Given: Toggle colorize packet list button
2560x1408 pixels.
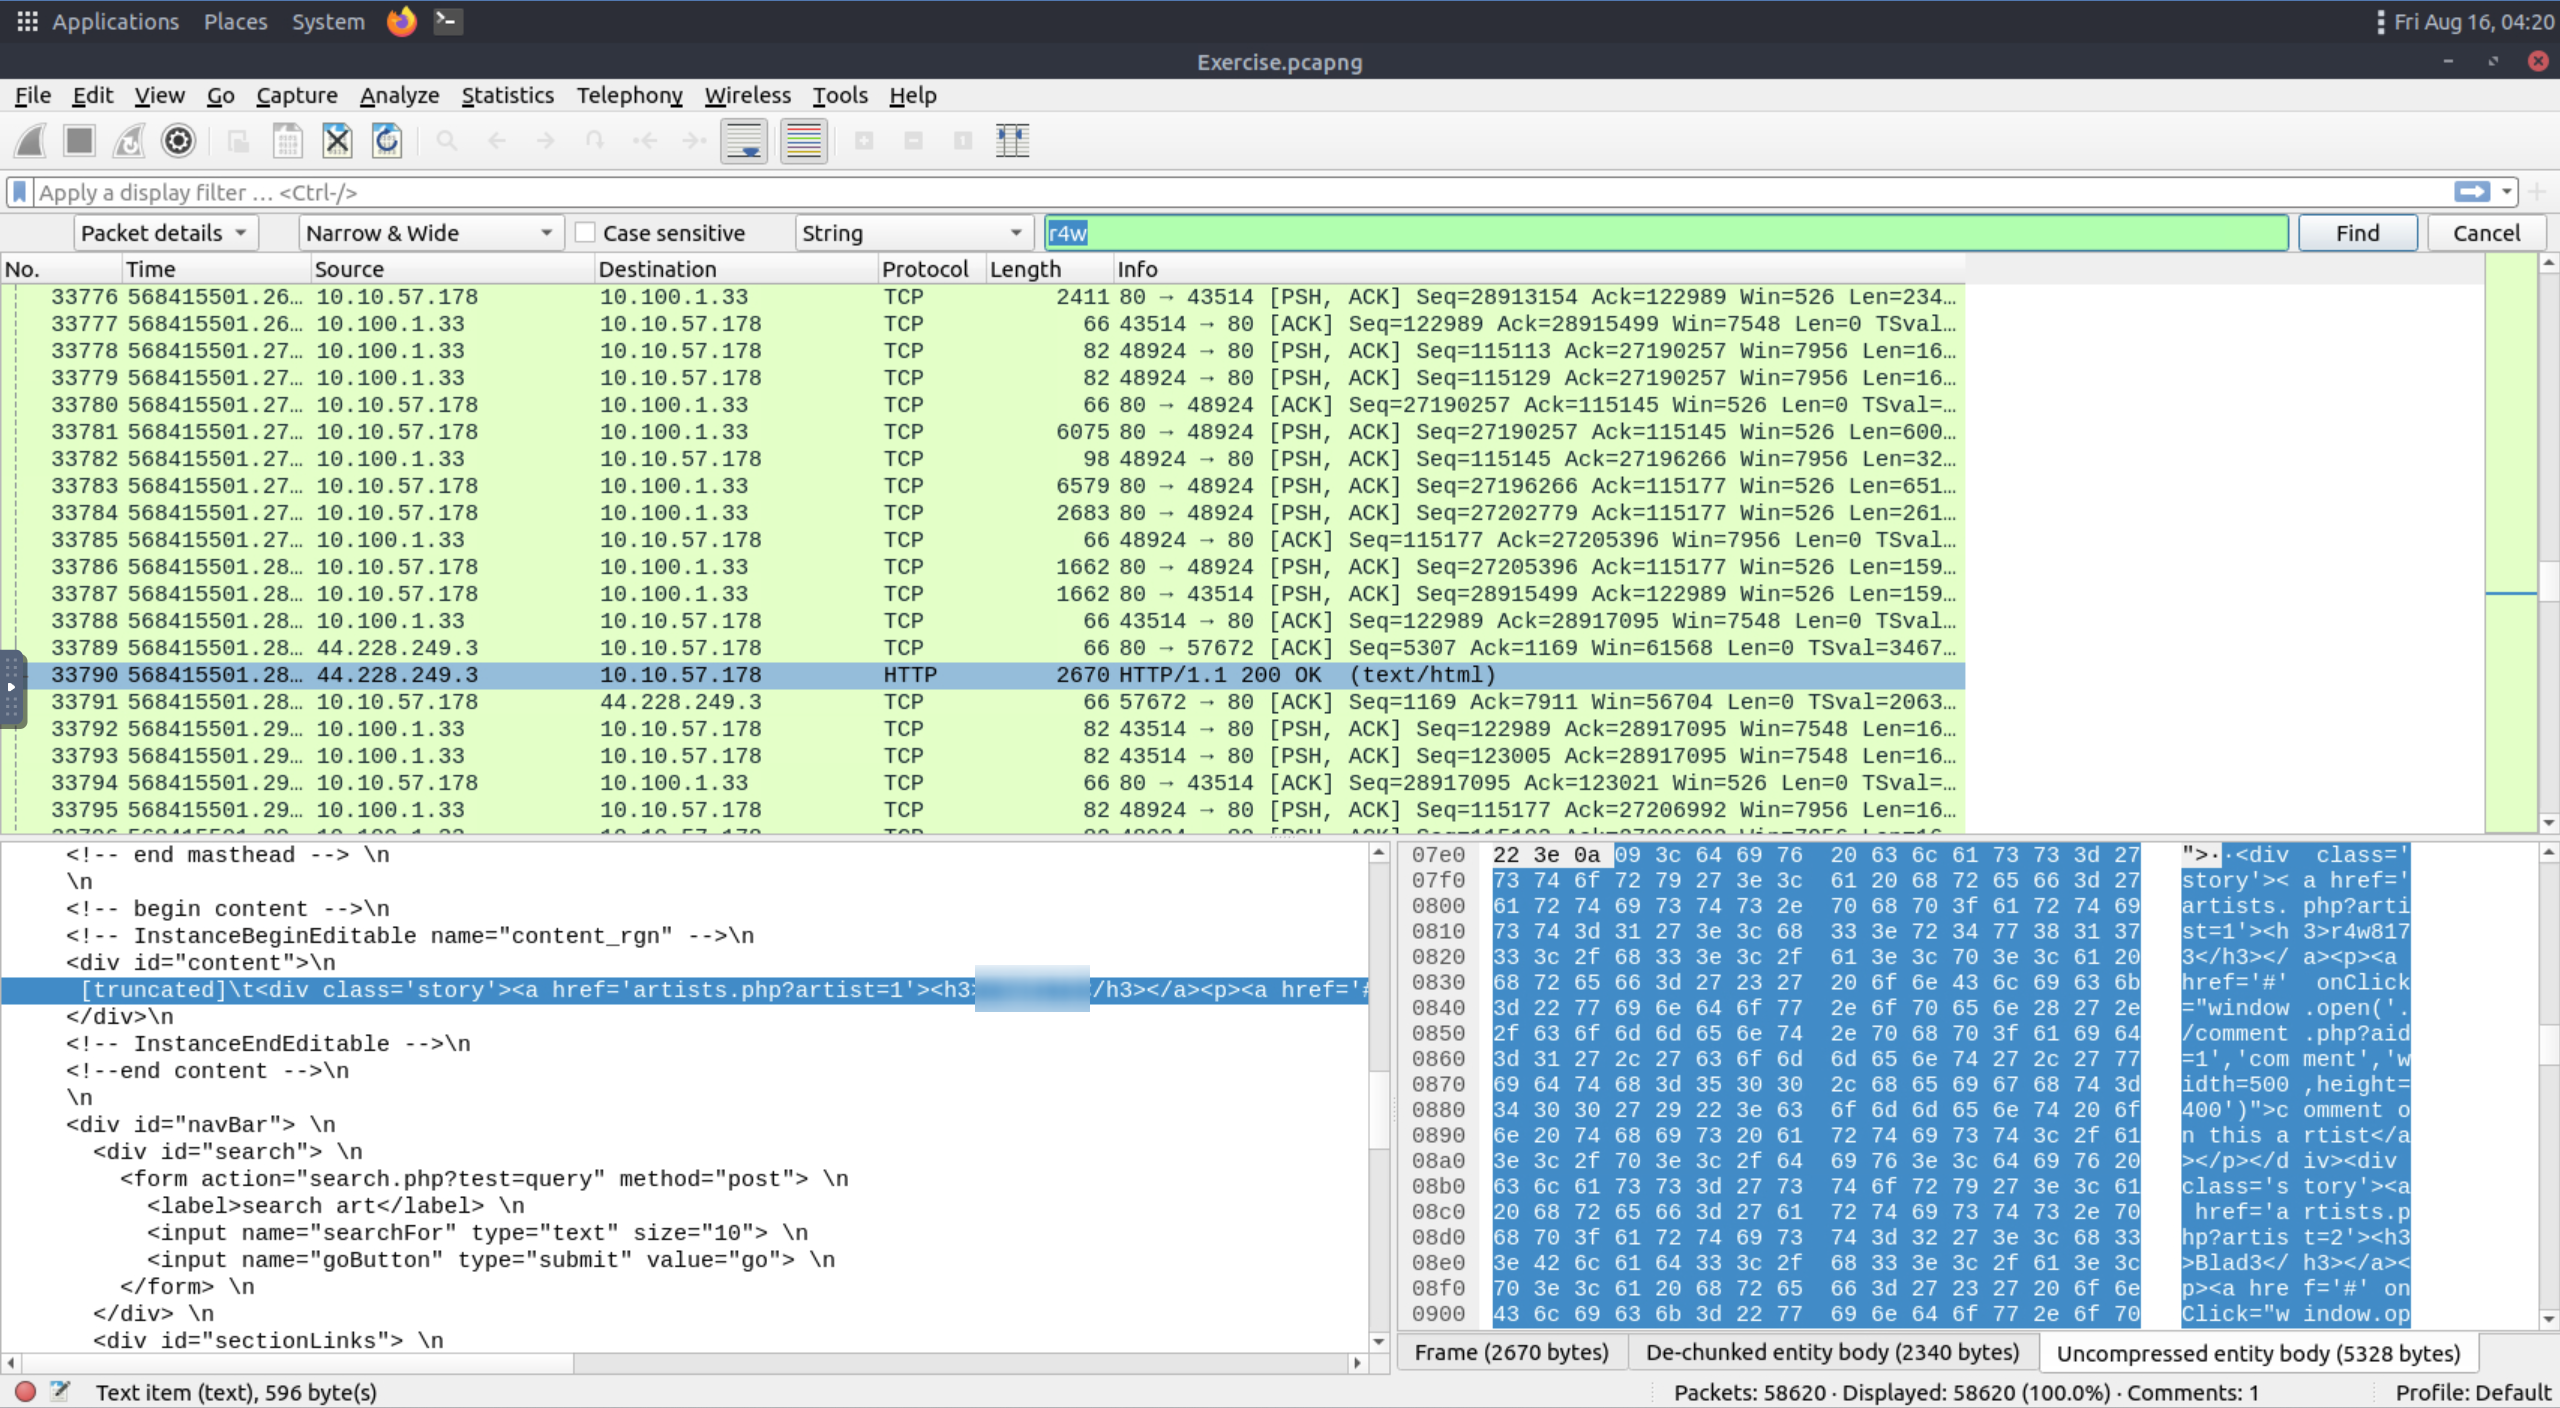Looking at the screenshot, I should [x=804, y=141].
